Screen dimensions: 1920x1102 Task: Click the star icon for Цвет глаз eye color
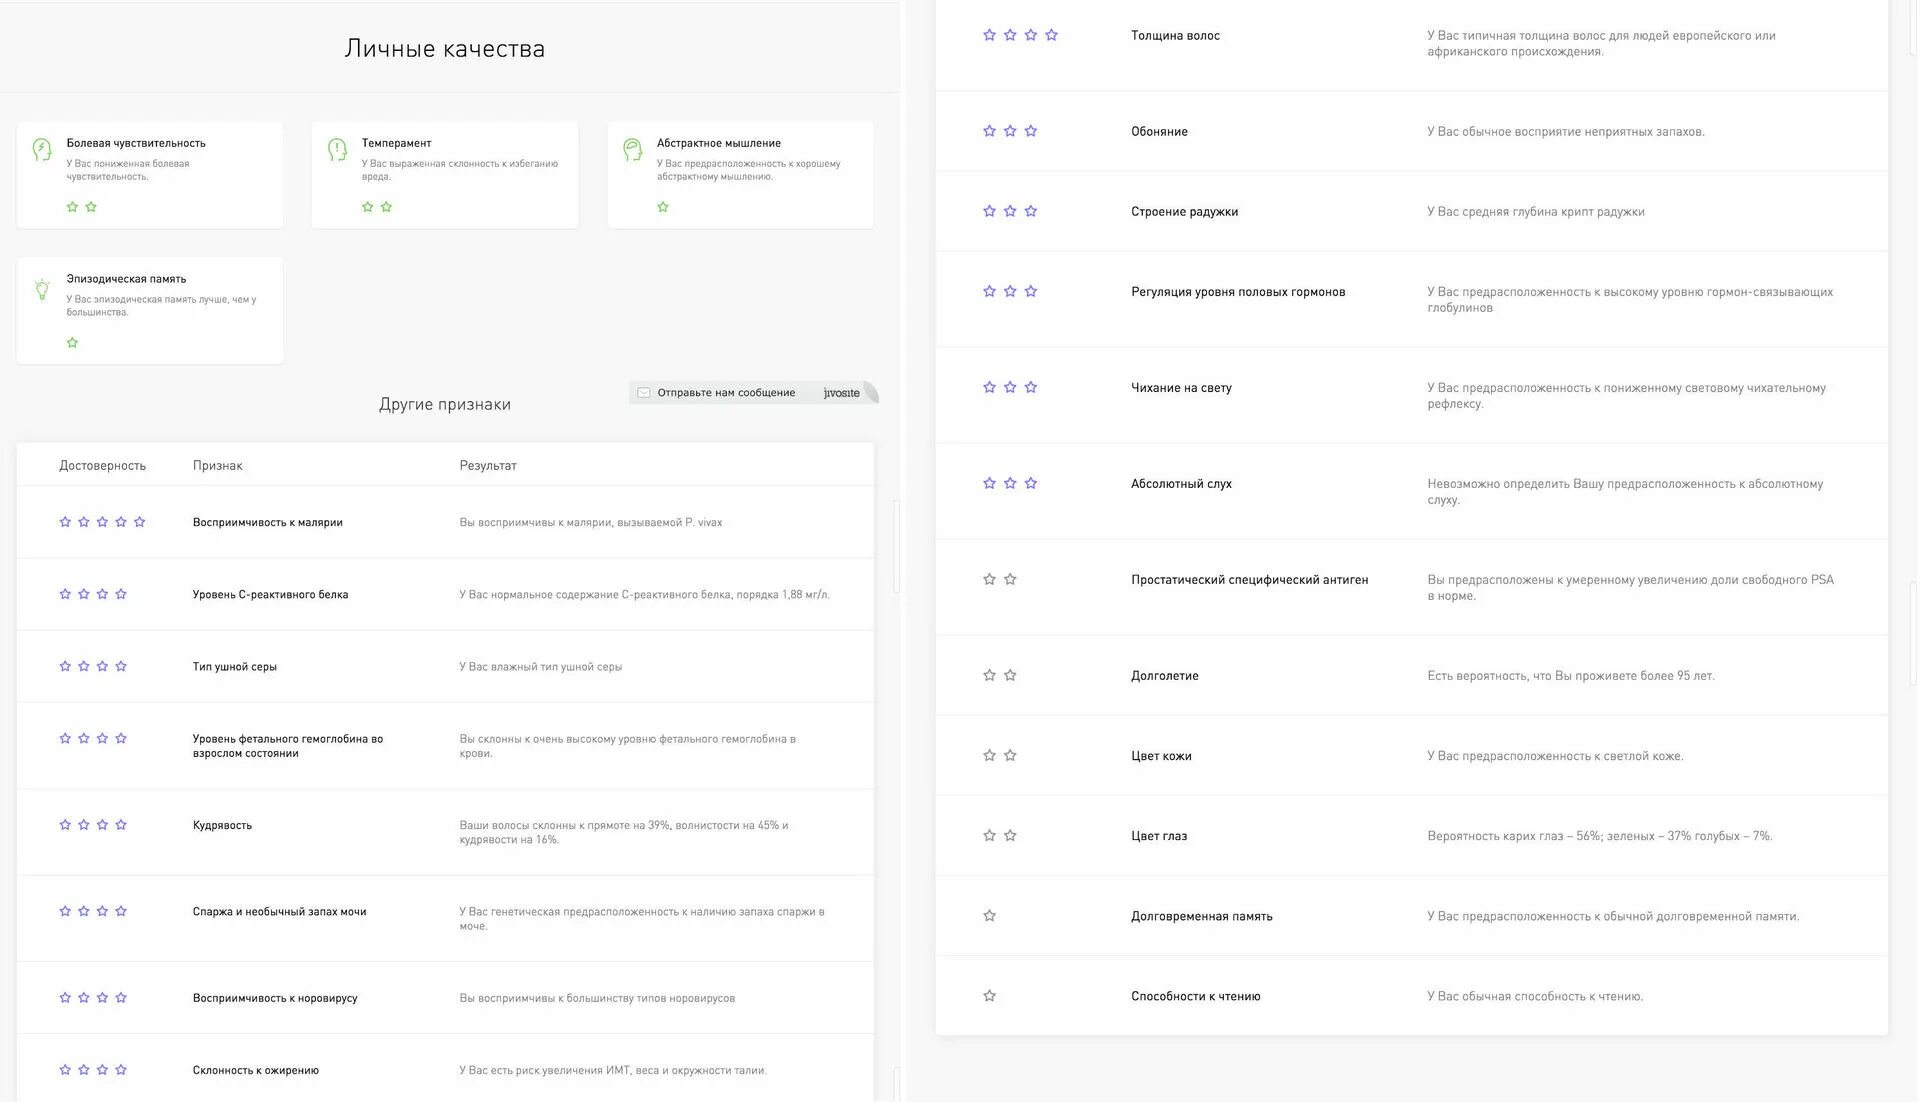pyautogui.click(x=988, y=834)
